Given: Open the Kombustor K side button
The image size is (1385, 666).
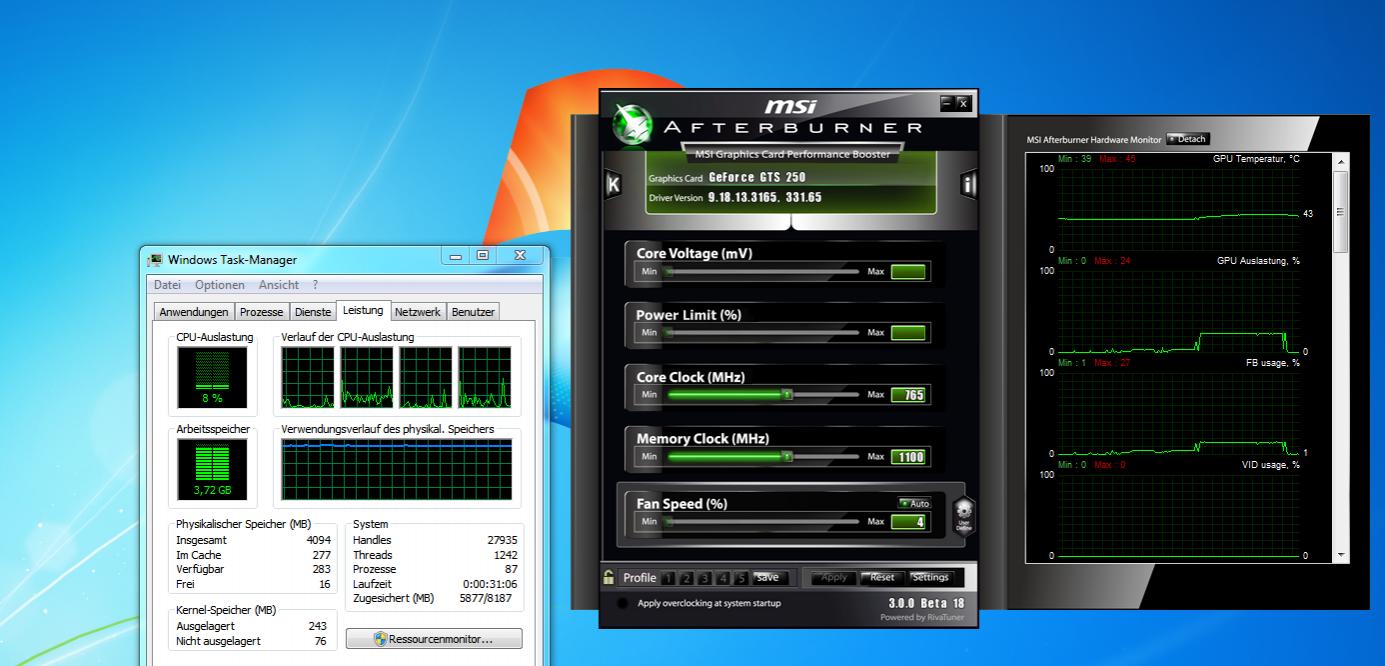Looking at the screenshot, I should 613,184.
